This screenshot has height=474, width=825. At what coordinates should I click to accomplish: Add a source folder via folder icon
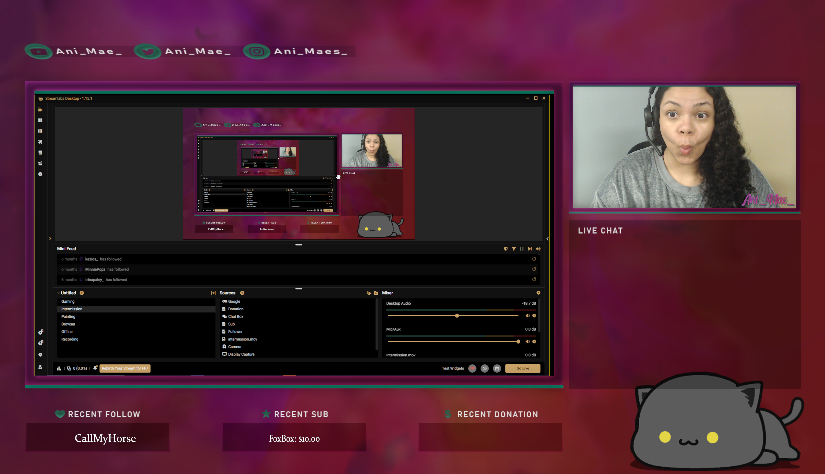click(x=376, y=293)
